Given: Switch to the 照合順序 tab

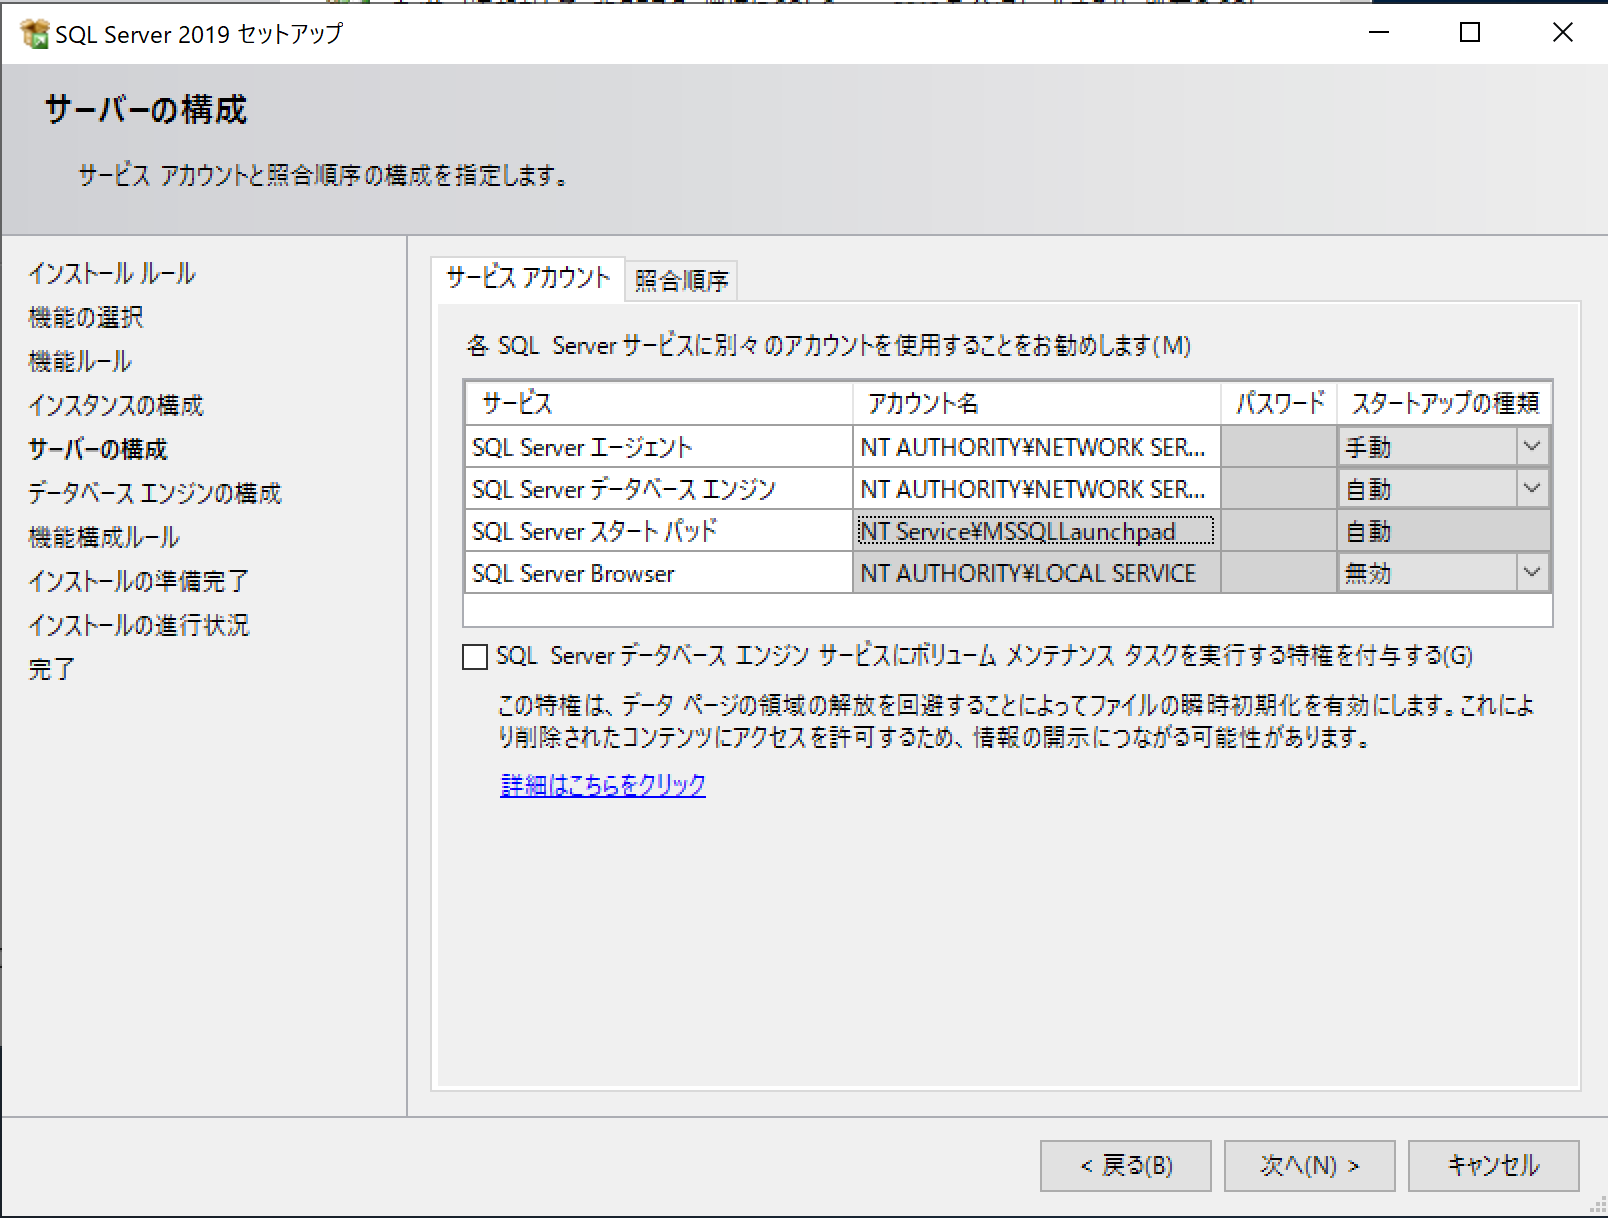Looking at the screenshot, I should 681,280.
